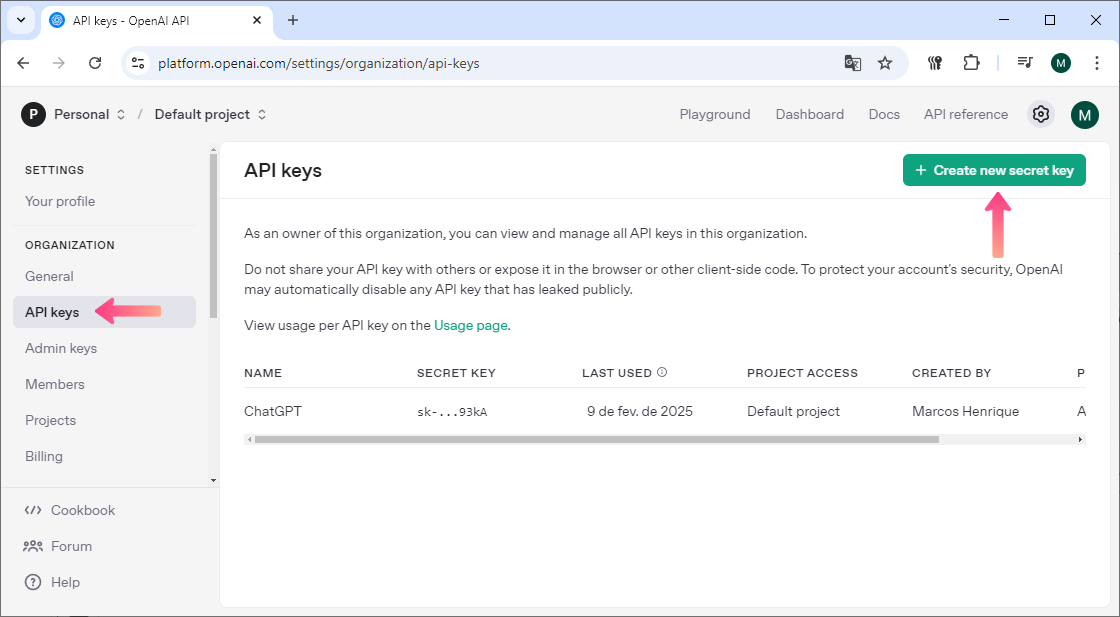Image resolution: width=1120 pixels, height=617 pixels.
Task: Click the sidebar scrollbar's up arrow
Action: [x=213, y=150]
